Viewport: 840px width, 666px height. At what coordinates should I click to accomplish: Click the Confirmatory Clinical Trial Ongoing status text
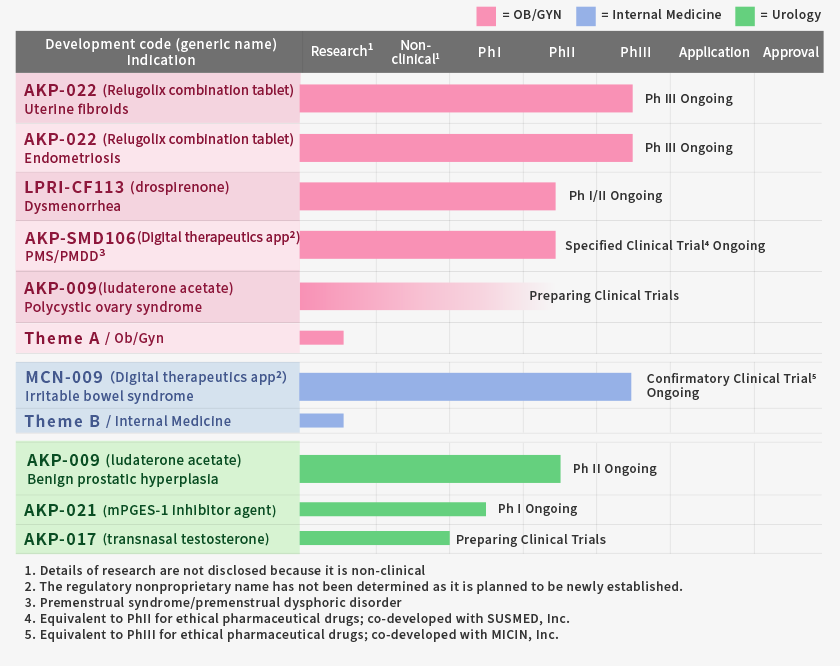pyautogui.click(x=731, y=386)
